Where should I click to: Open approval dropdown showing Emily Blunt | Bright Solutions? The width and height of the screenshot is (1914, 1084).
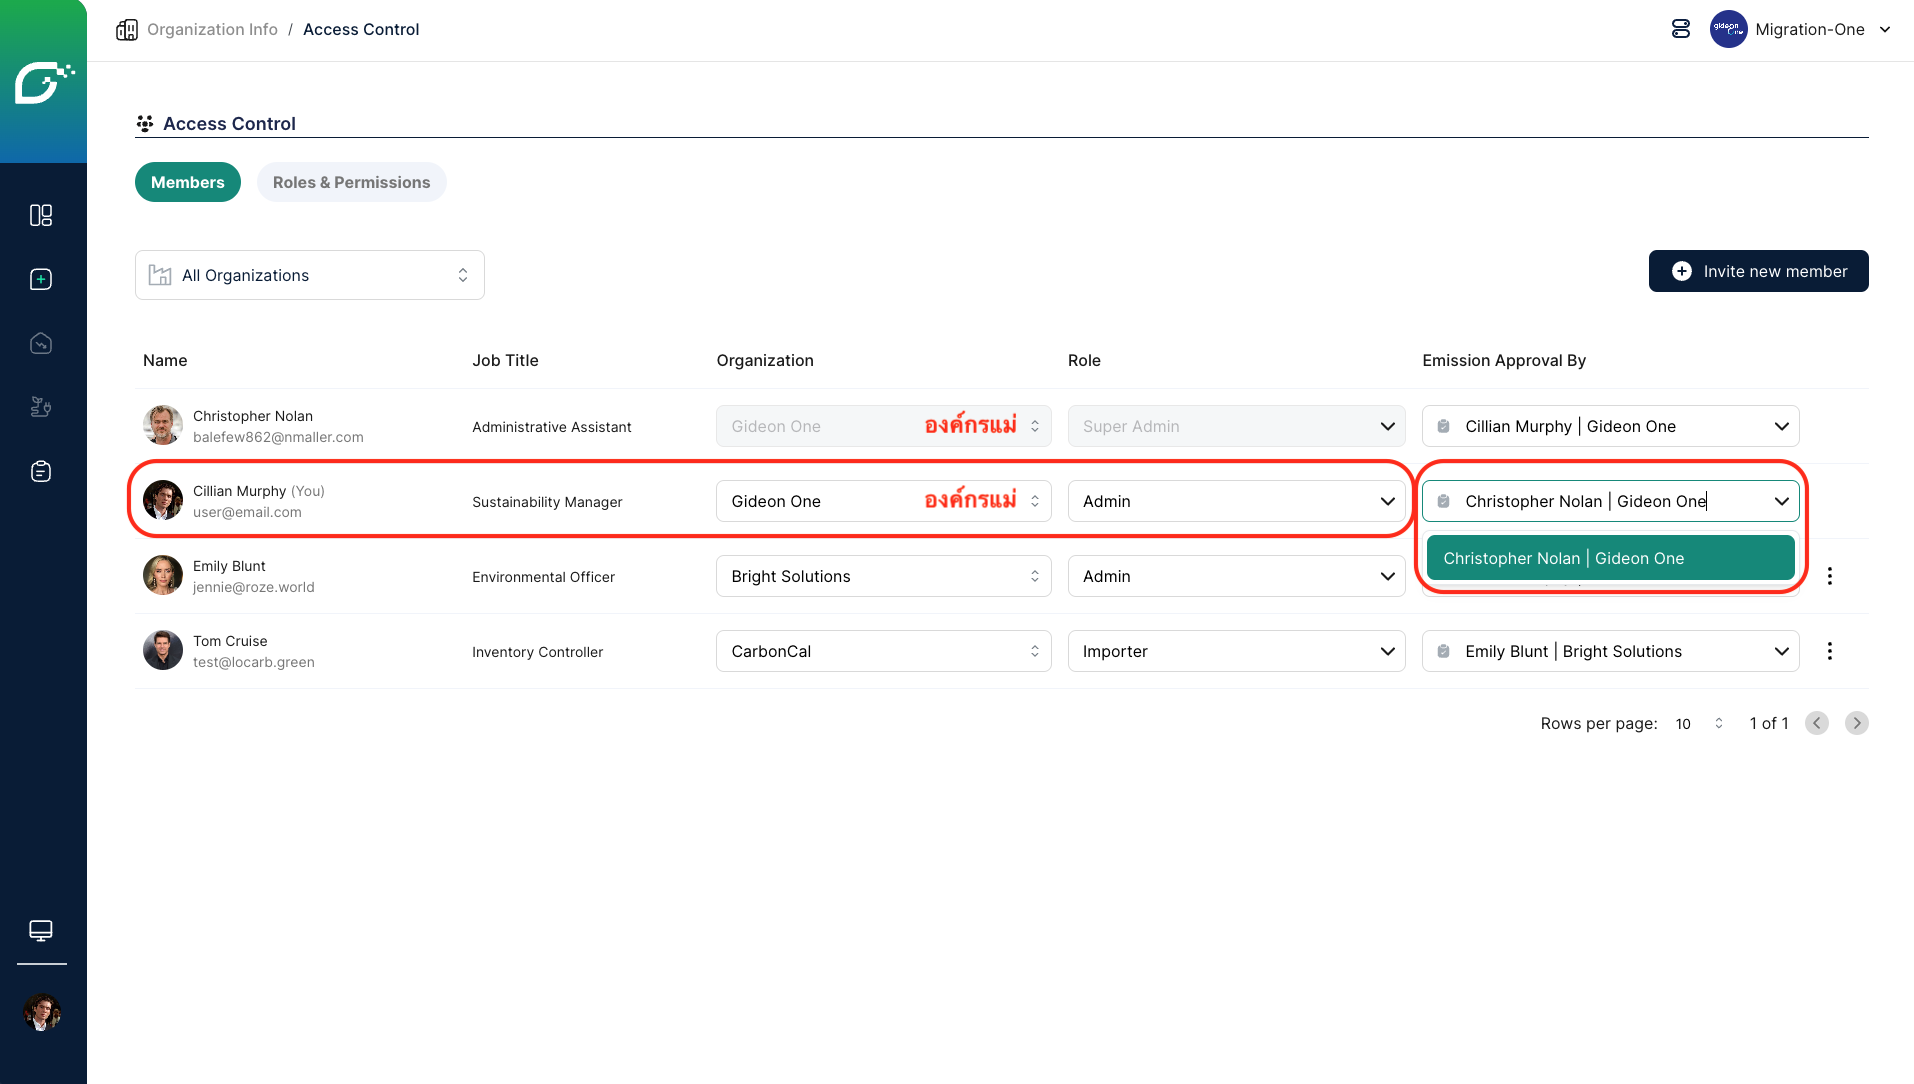point(1610,651)
